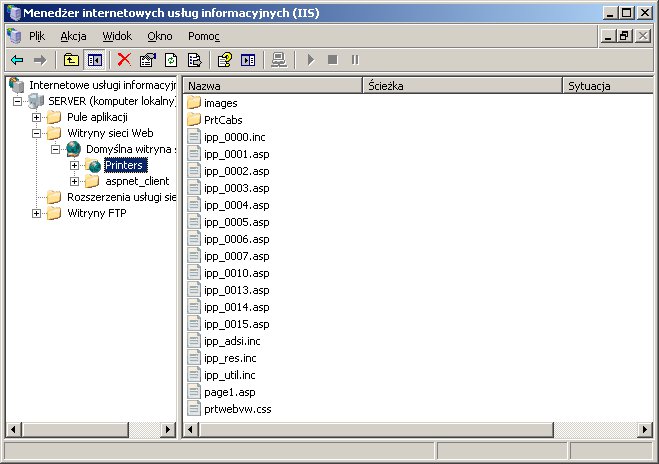The height and width of the screenshot is (464, 659).
Task: Click the page1.asp file icon
Action: click(194, 392)
